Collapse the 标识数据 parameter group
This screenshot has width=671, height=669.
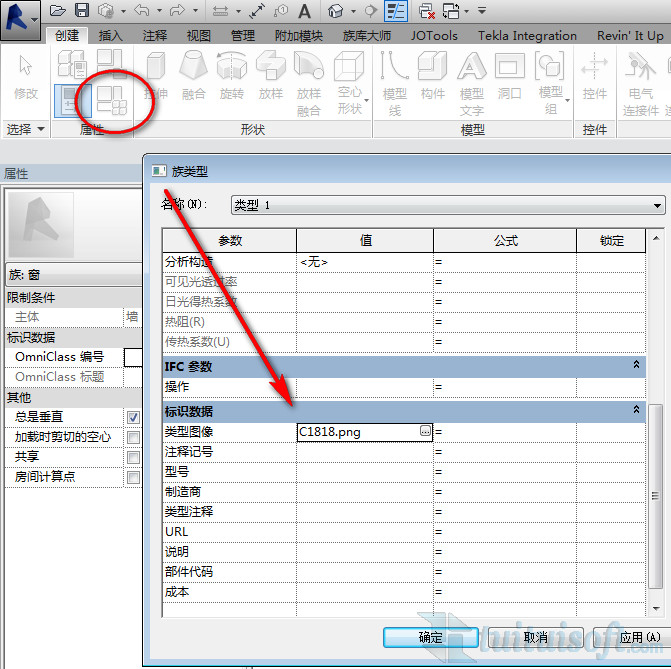[636, 410]
